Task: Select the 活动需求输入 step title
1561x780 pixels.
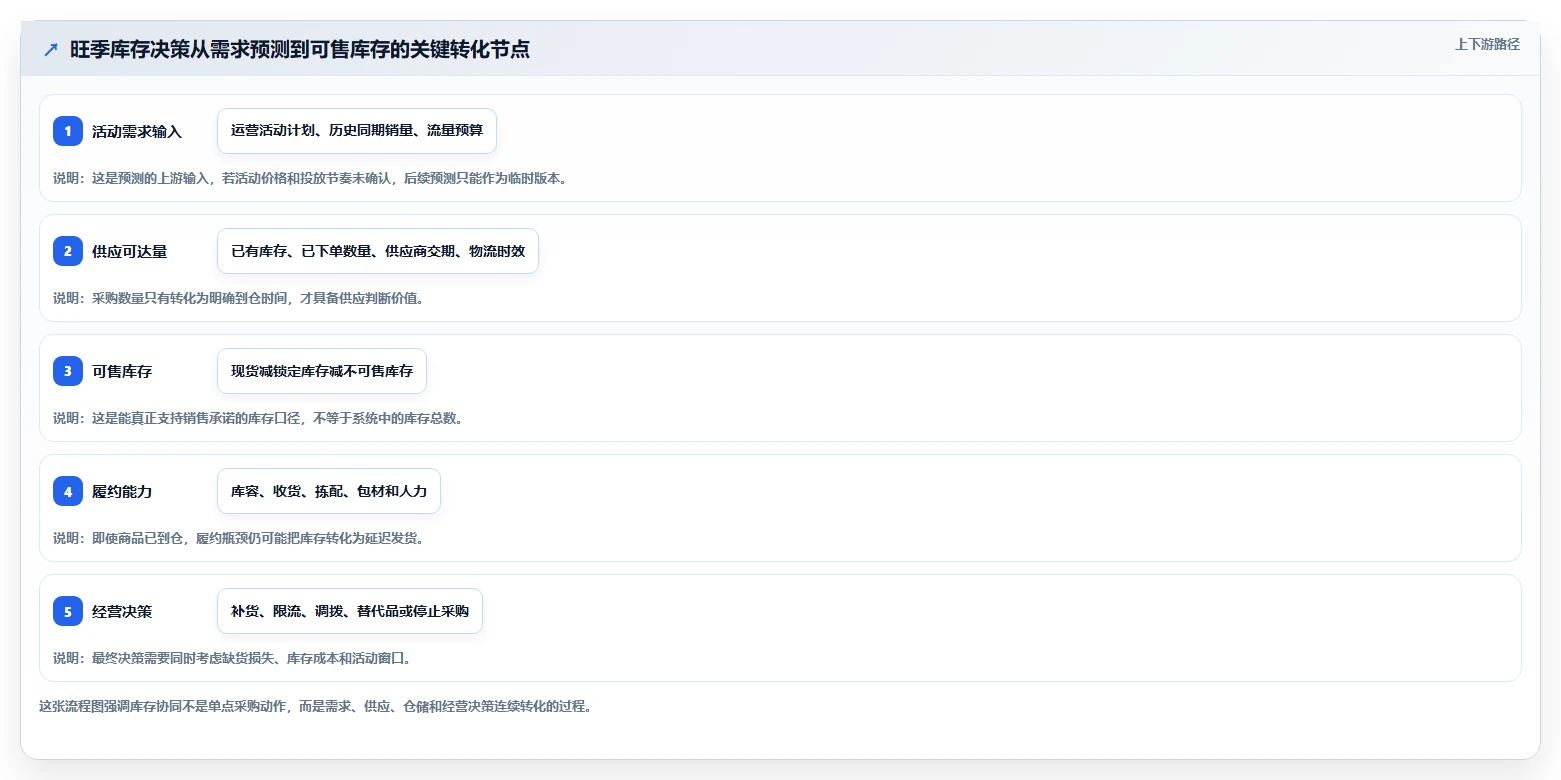Action: click(x=137, y=131)
